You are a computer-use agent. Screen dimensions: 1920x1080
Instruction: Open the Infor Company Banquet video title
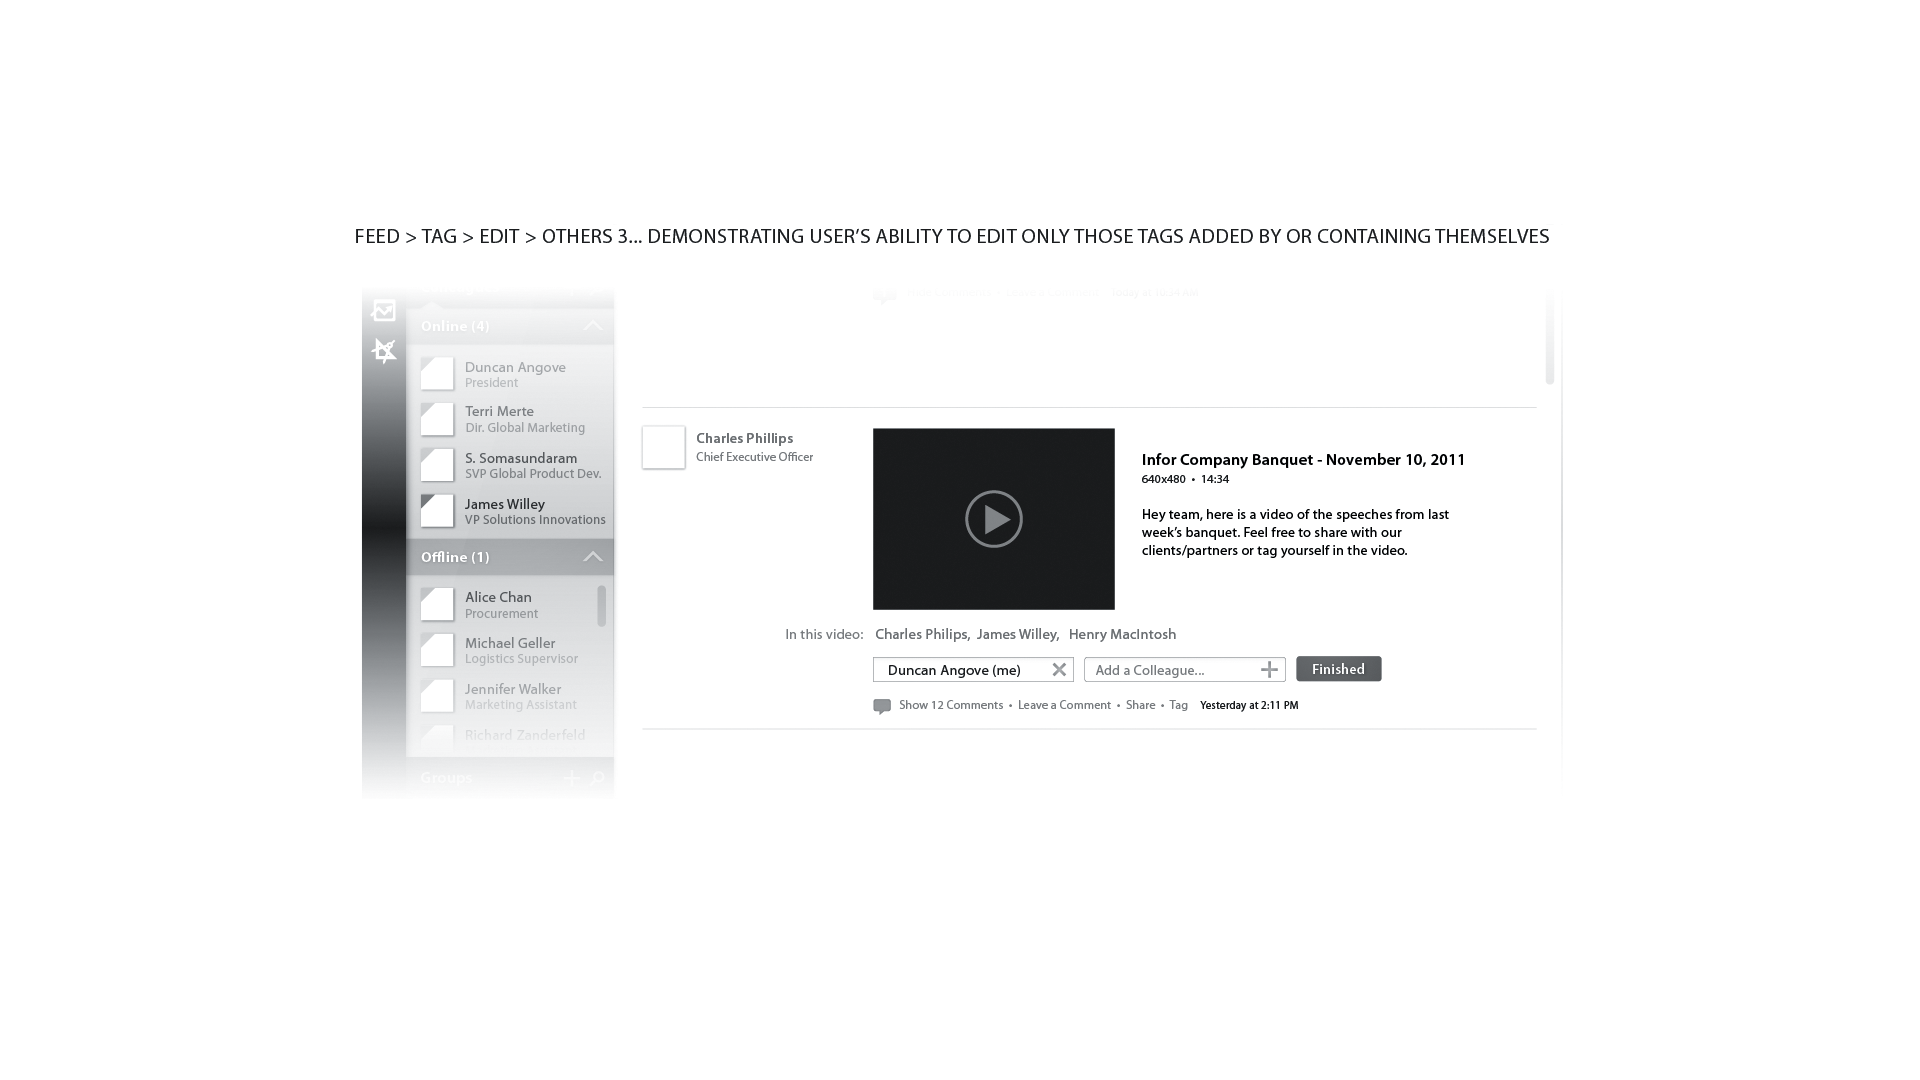(1303, 460)
